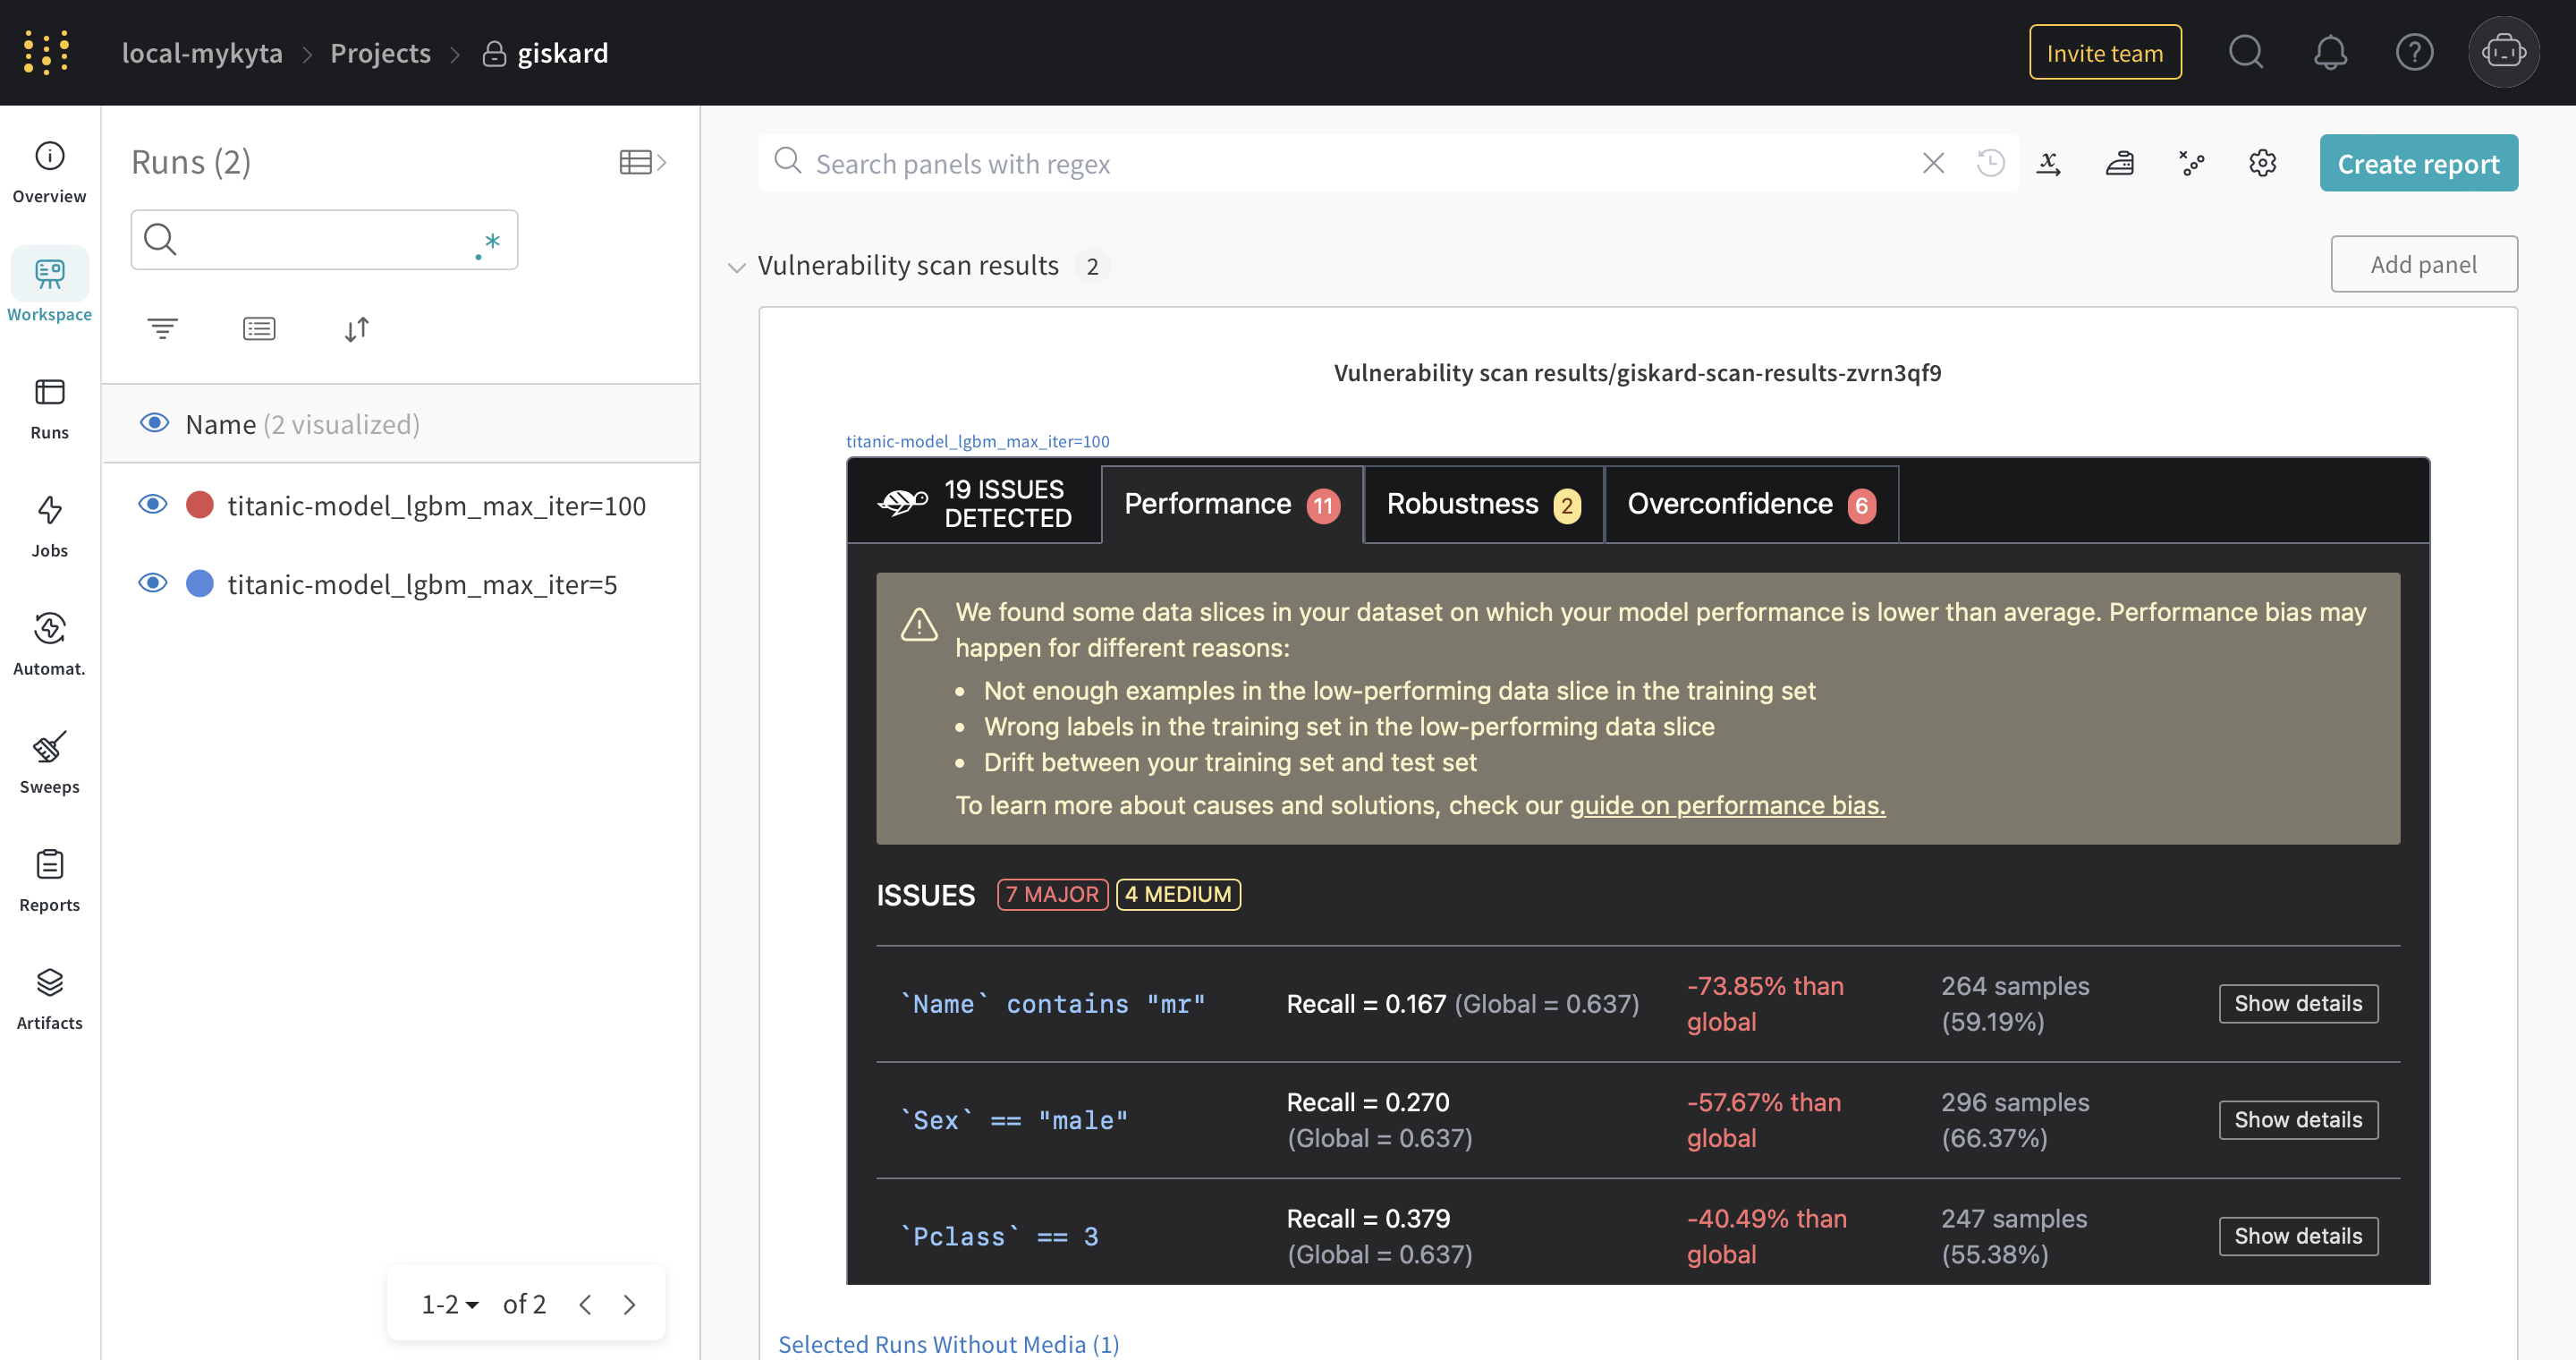The height and width of the screenshot is (1360, 2576).
Task: Open the panel search history icon
Action: (x=1990, y=163)
